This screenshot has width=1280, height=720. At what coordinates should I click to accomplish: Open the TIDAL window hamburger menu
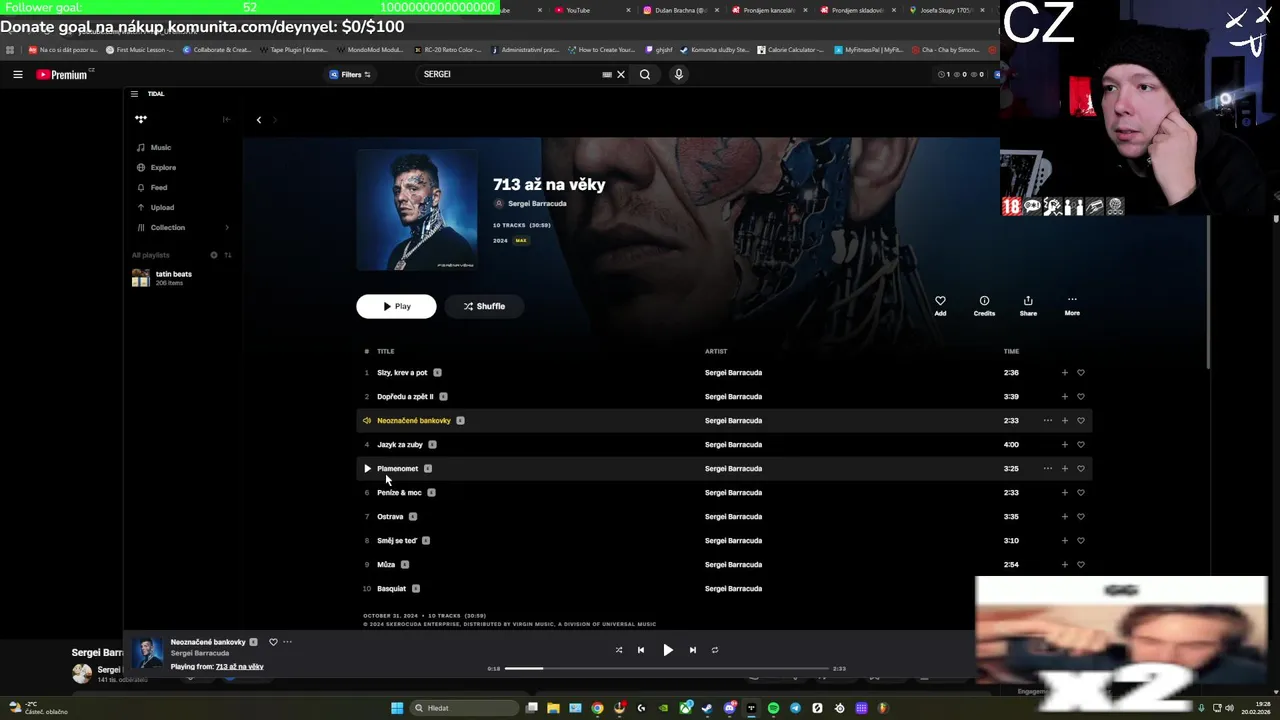[x=134, y=94]
